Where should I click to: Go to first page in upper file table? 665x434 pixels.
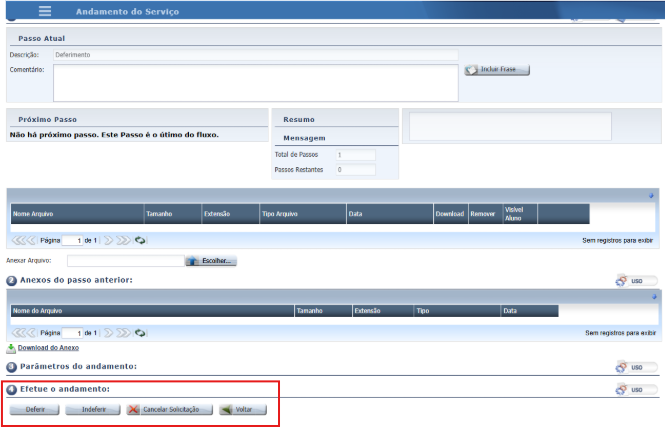click(18, 241)
